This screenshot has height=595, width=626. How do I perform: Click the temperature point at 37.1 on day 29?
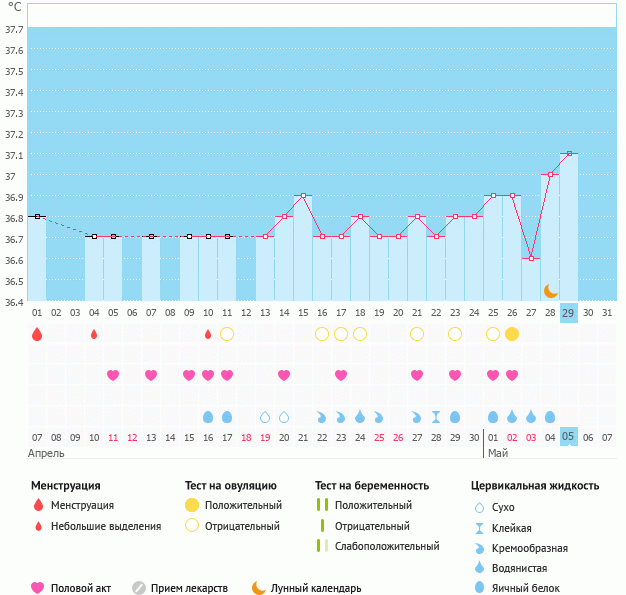pos(569,154)
